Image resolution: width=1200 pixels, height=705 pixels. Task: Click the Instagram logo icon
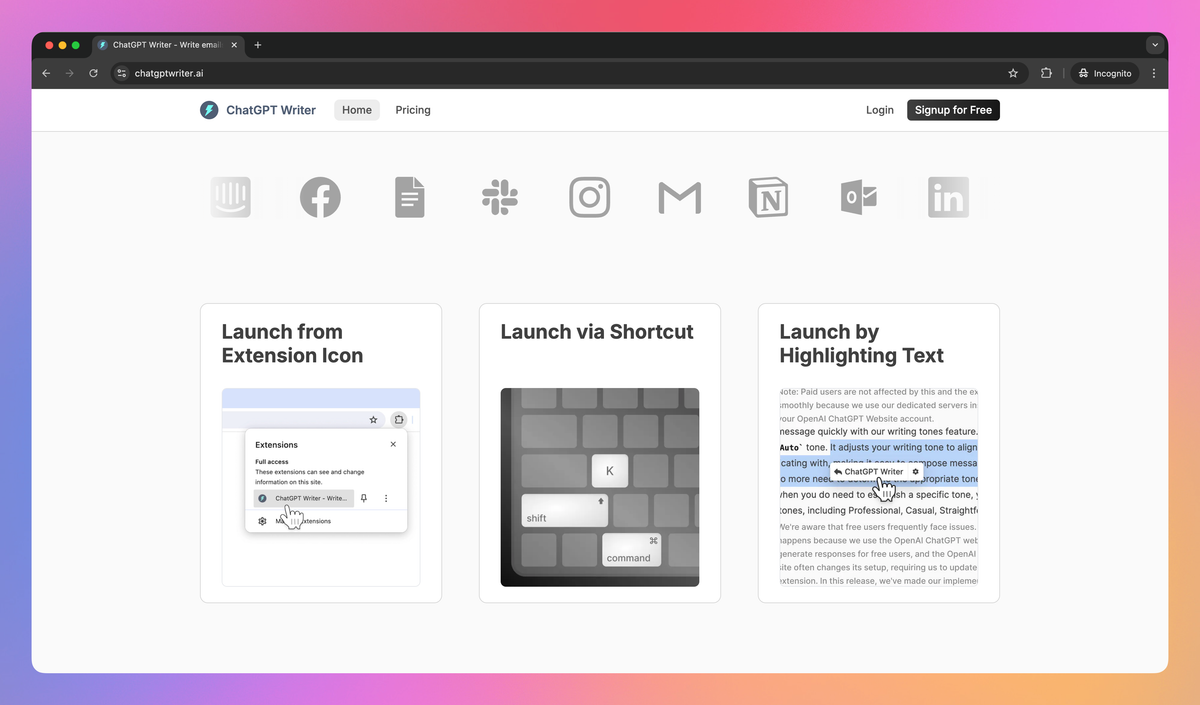(x=590, y=197)
